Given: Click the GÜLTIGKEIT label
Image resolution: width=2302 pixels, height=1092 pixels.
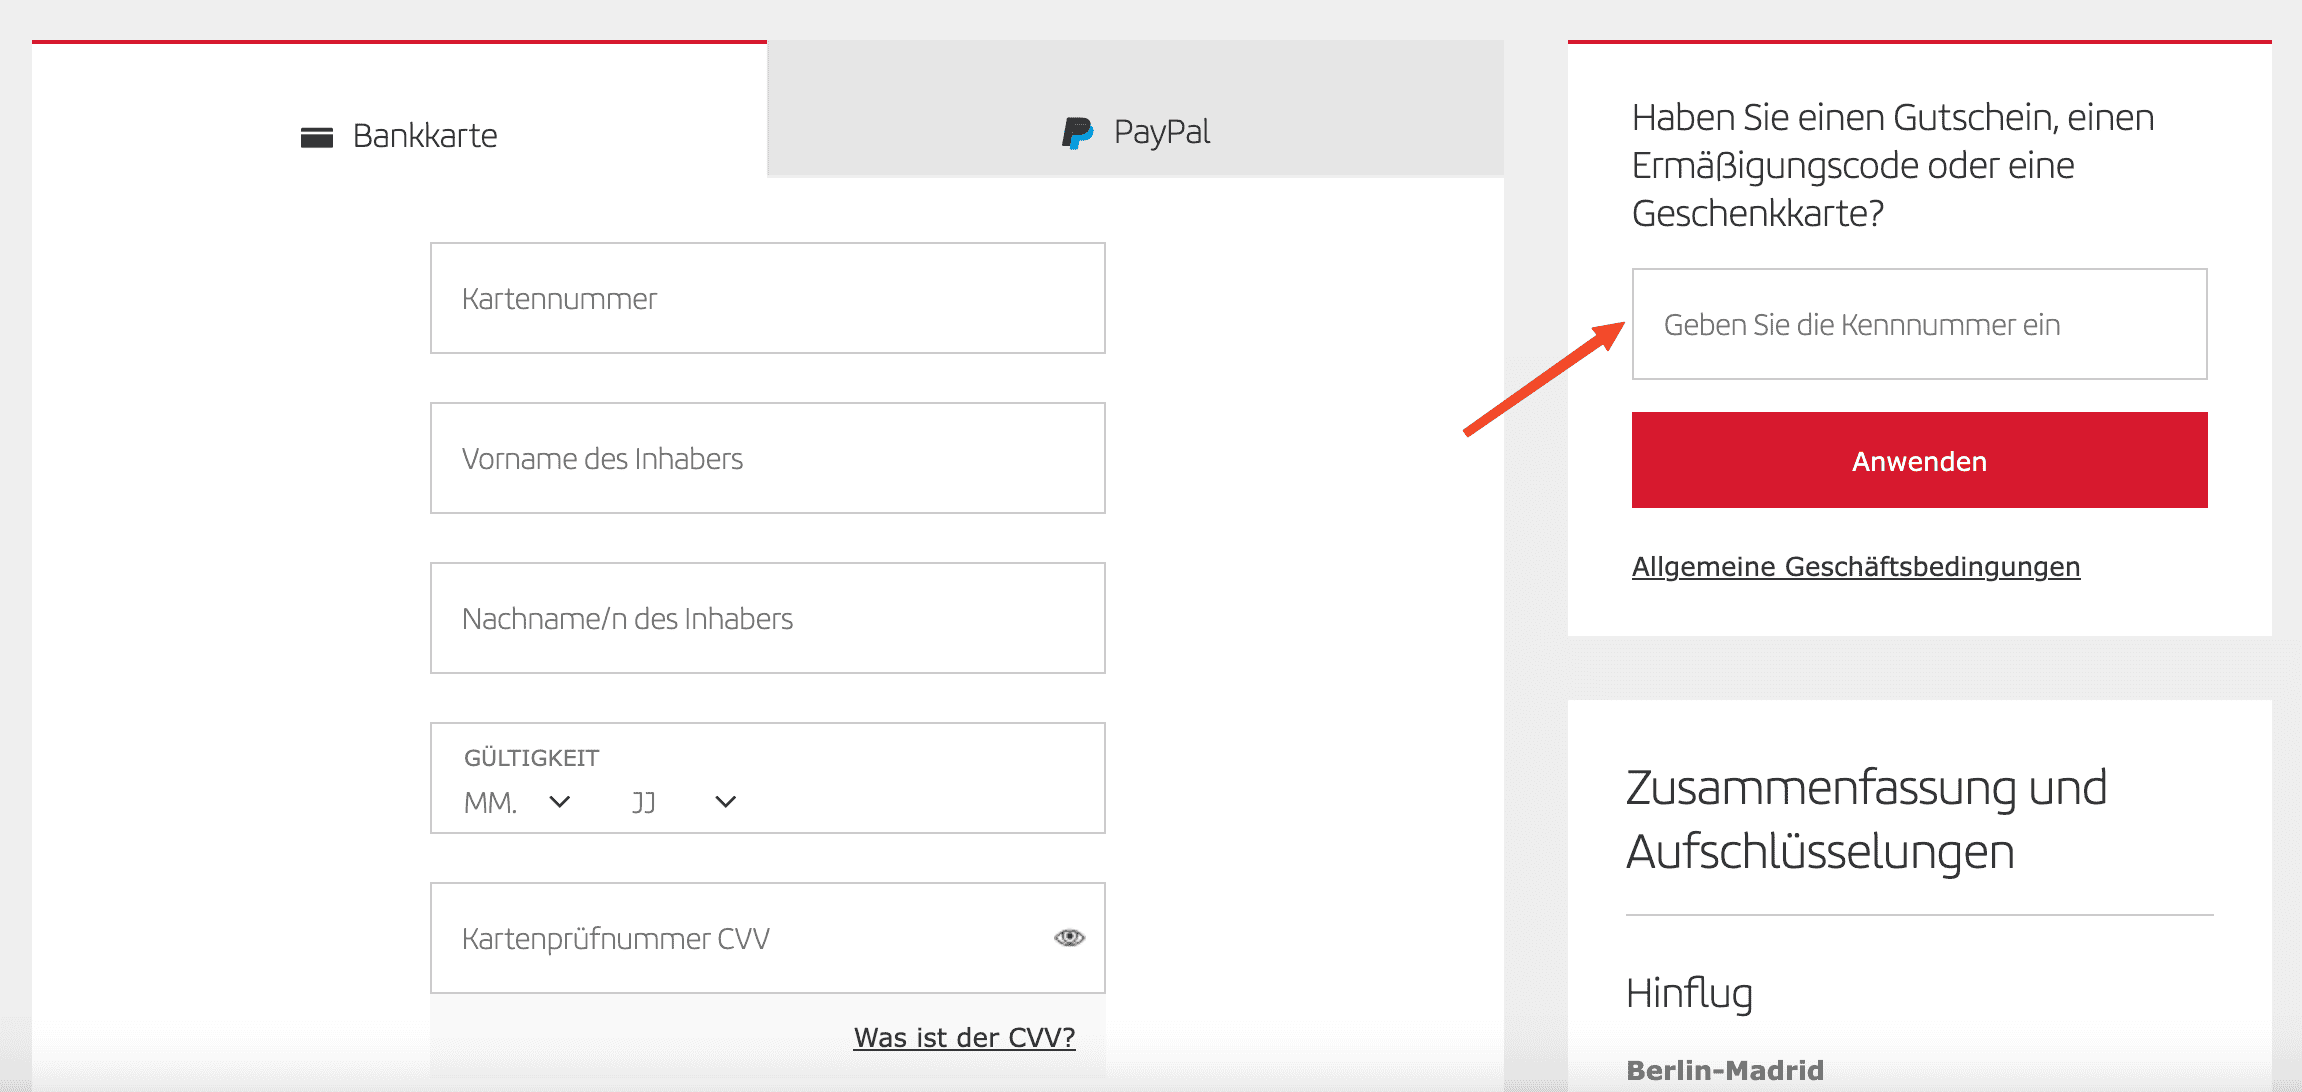Looking at the screenshot, I should coord(531,758).
